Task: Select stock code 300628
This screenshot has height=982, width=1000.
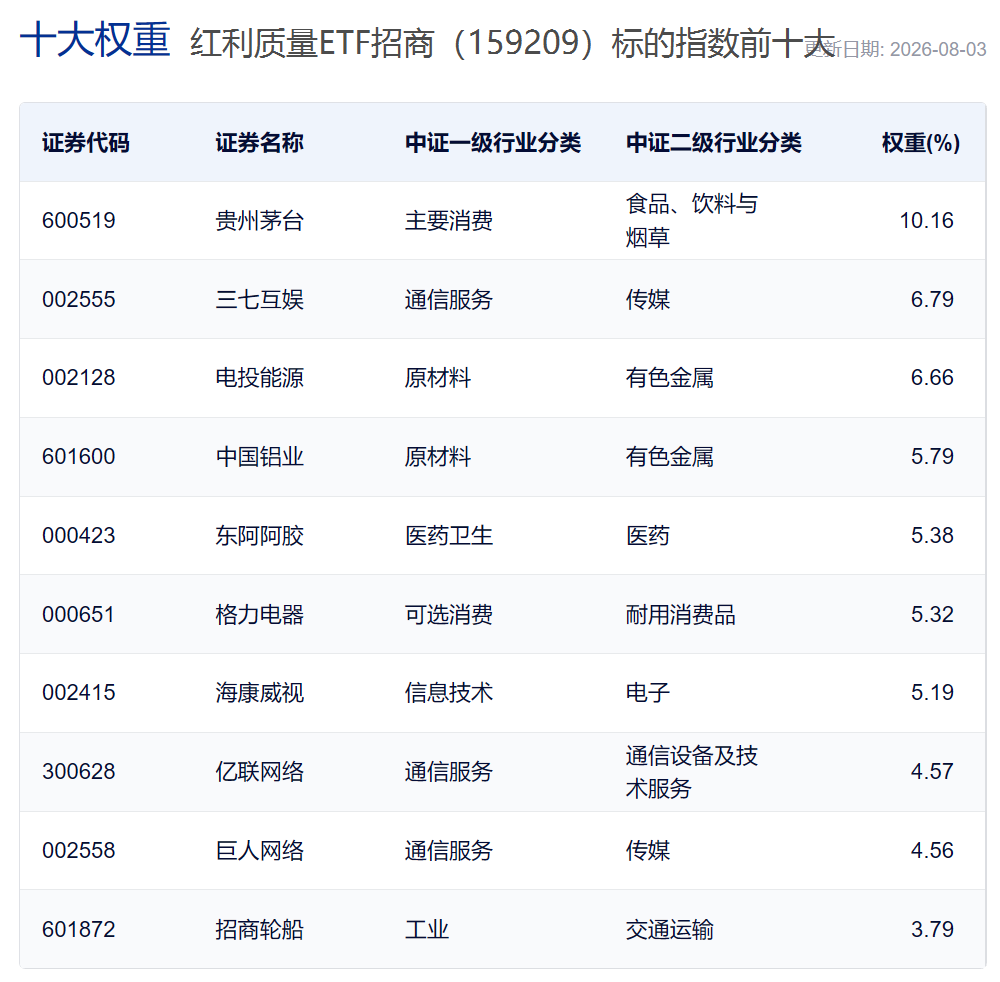Action: point(79,772)
